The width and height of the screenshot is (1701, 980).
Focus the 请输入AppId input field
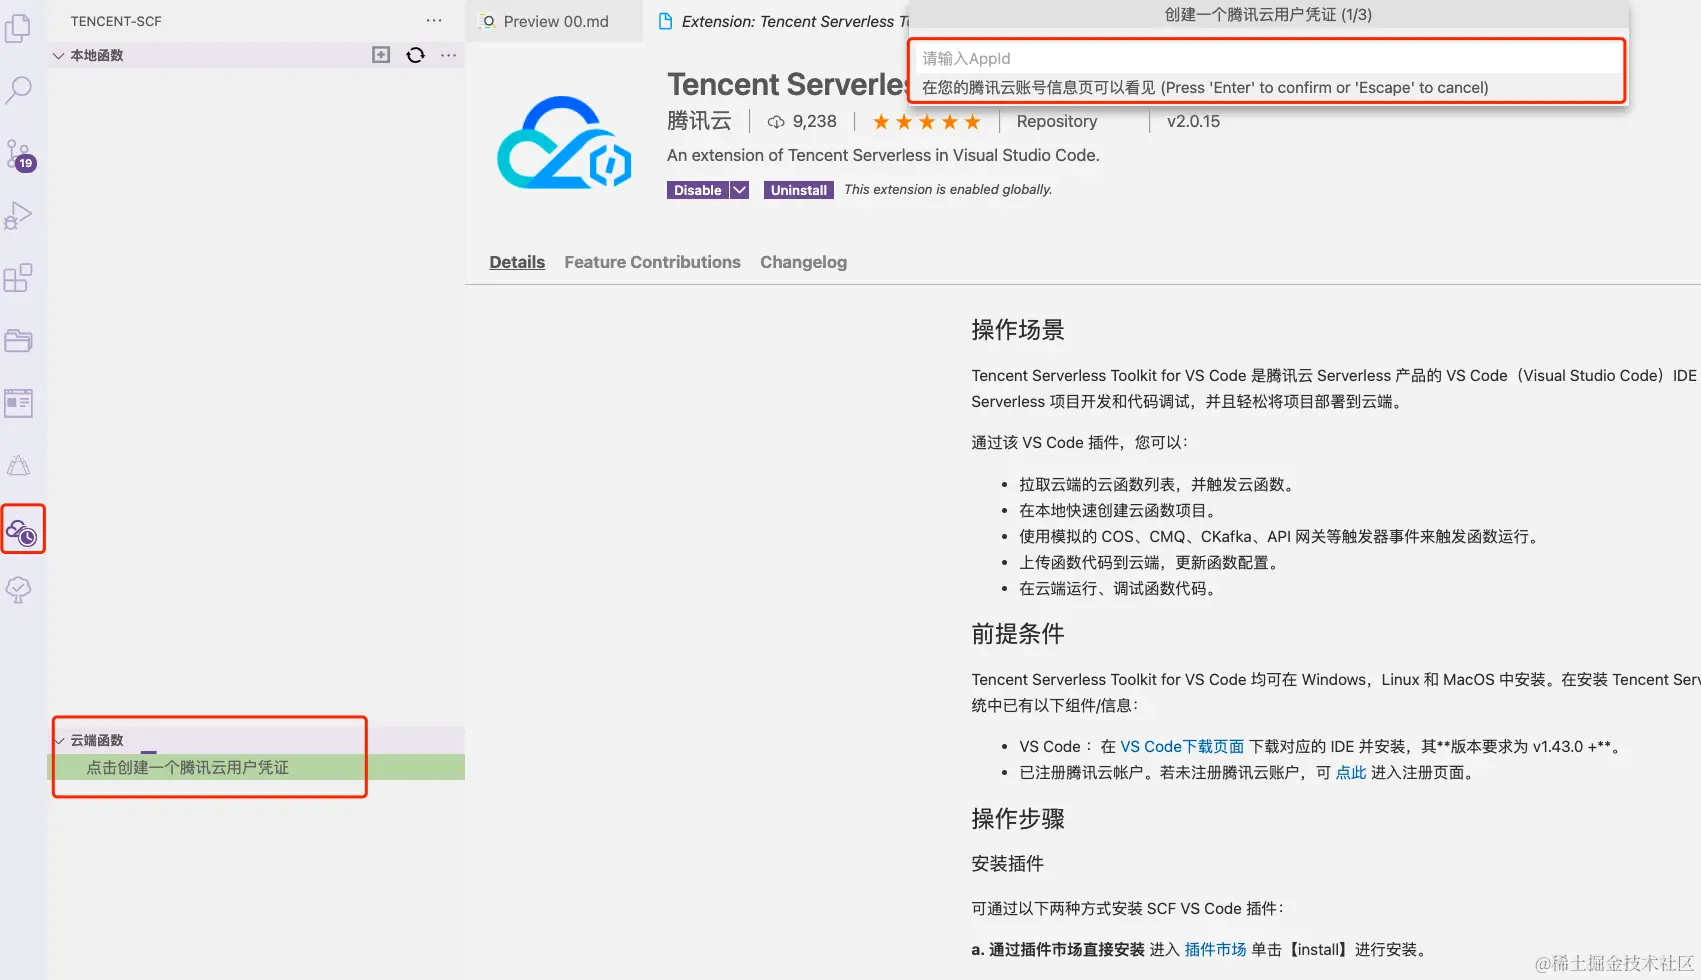(1267, 58)
